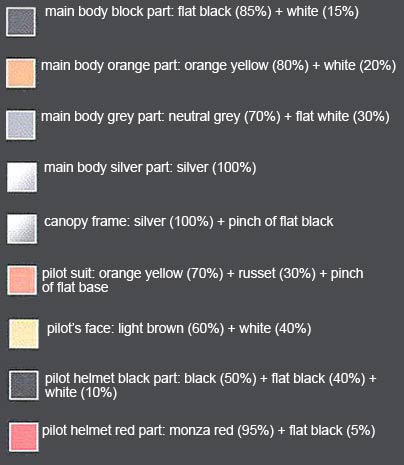Select the 'pilot suit: orange yellow' text line
Screen dimensions: 404x465
point(203,273)
